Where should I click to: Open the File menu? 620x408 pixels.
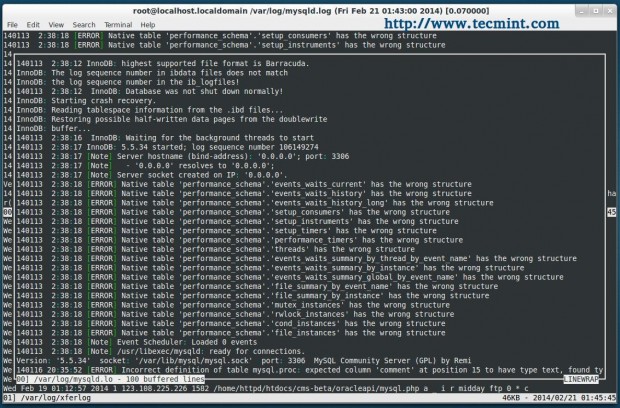click(12, 25)
